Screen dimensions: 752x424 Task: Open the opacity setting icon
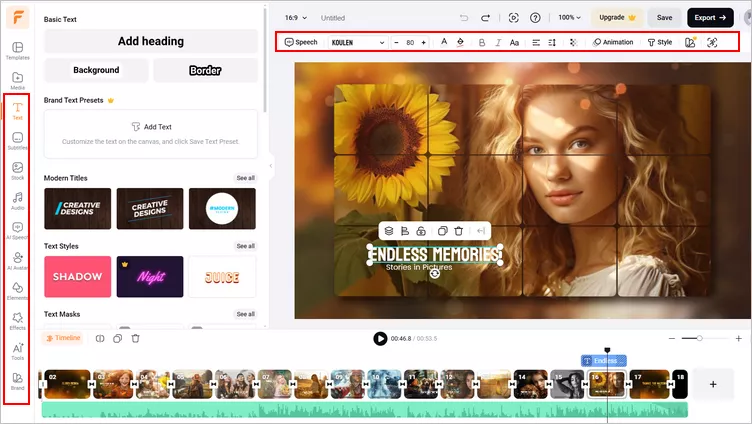(x=574, y=42)
